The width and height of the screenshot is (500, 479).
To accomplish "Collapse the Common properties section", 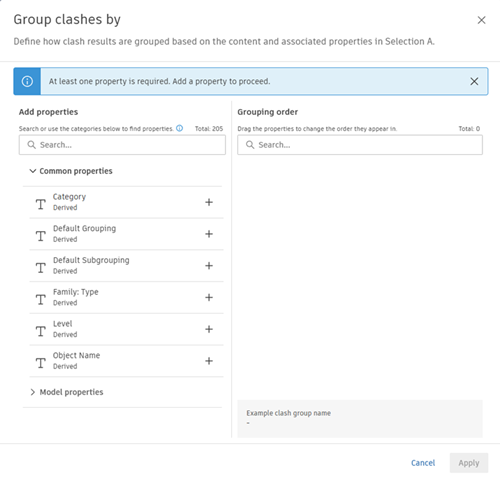I will tap(33, 171).
